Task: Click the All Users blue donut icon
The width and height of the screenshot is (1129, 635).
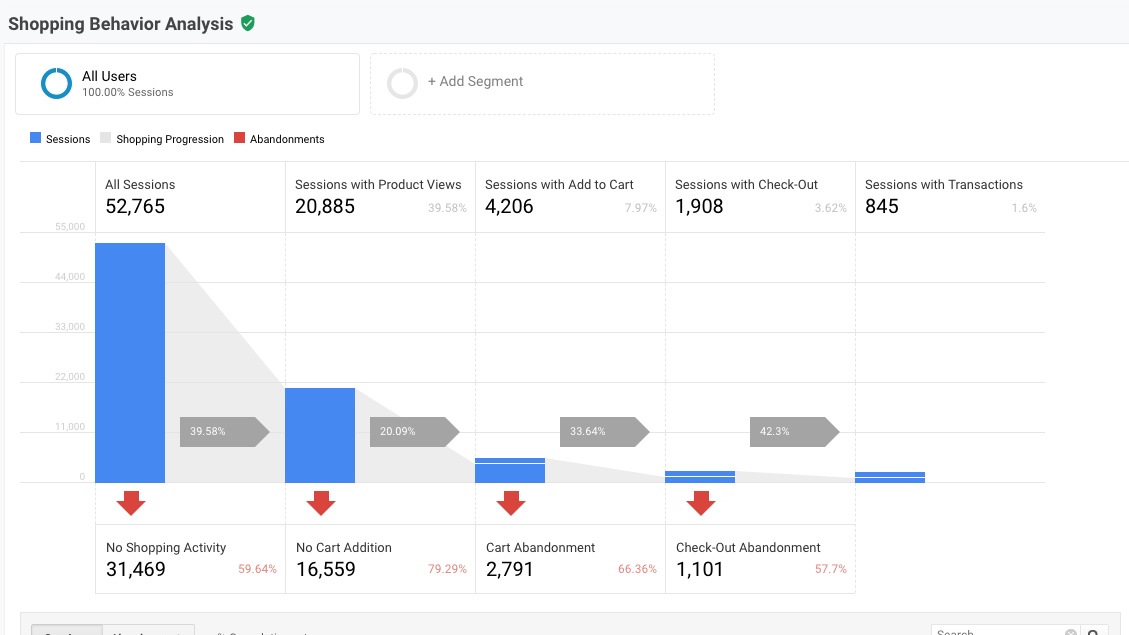Action: tap(56, 84)
